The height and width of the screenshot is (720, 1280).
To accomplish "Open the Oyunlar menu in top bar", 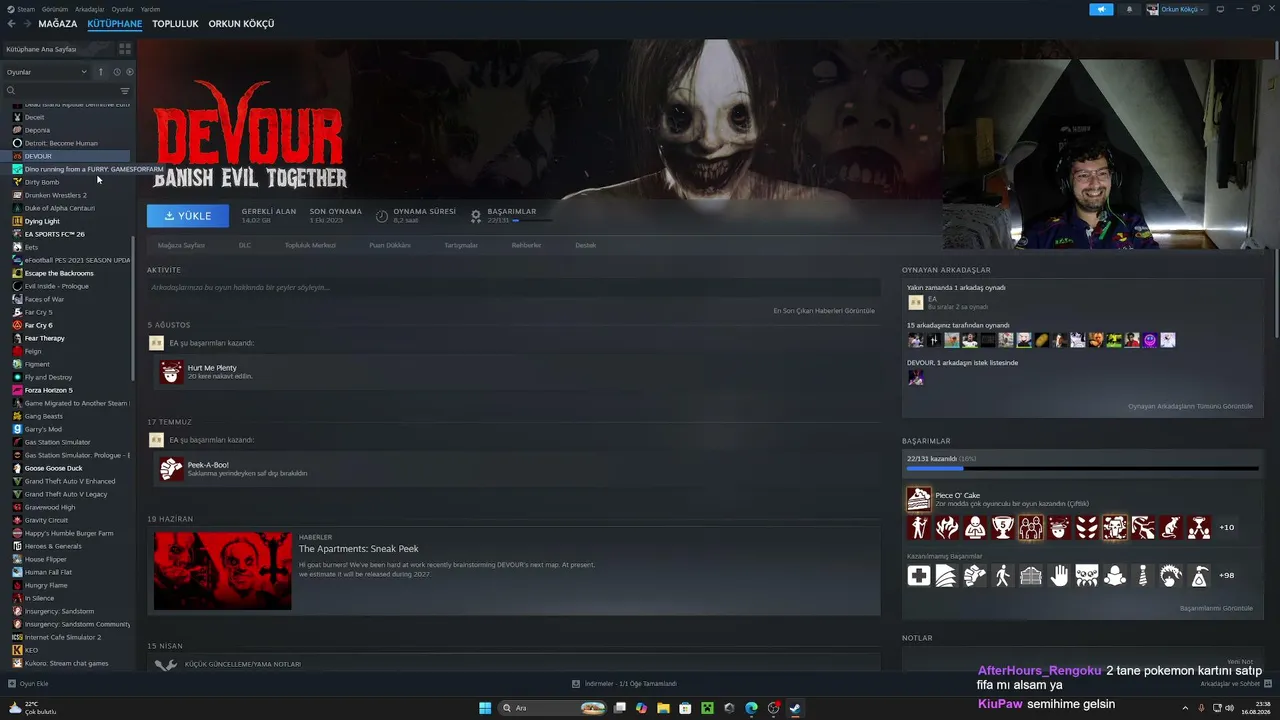I will click(x=122, y=9).
